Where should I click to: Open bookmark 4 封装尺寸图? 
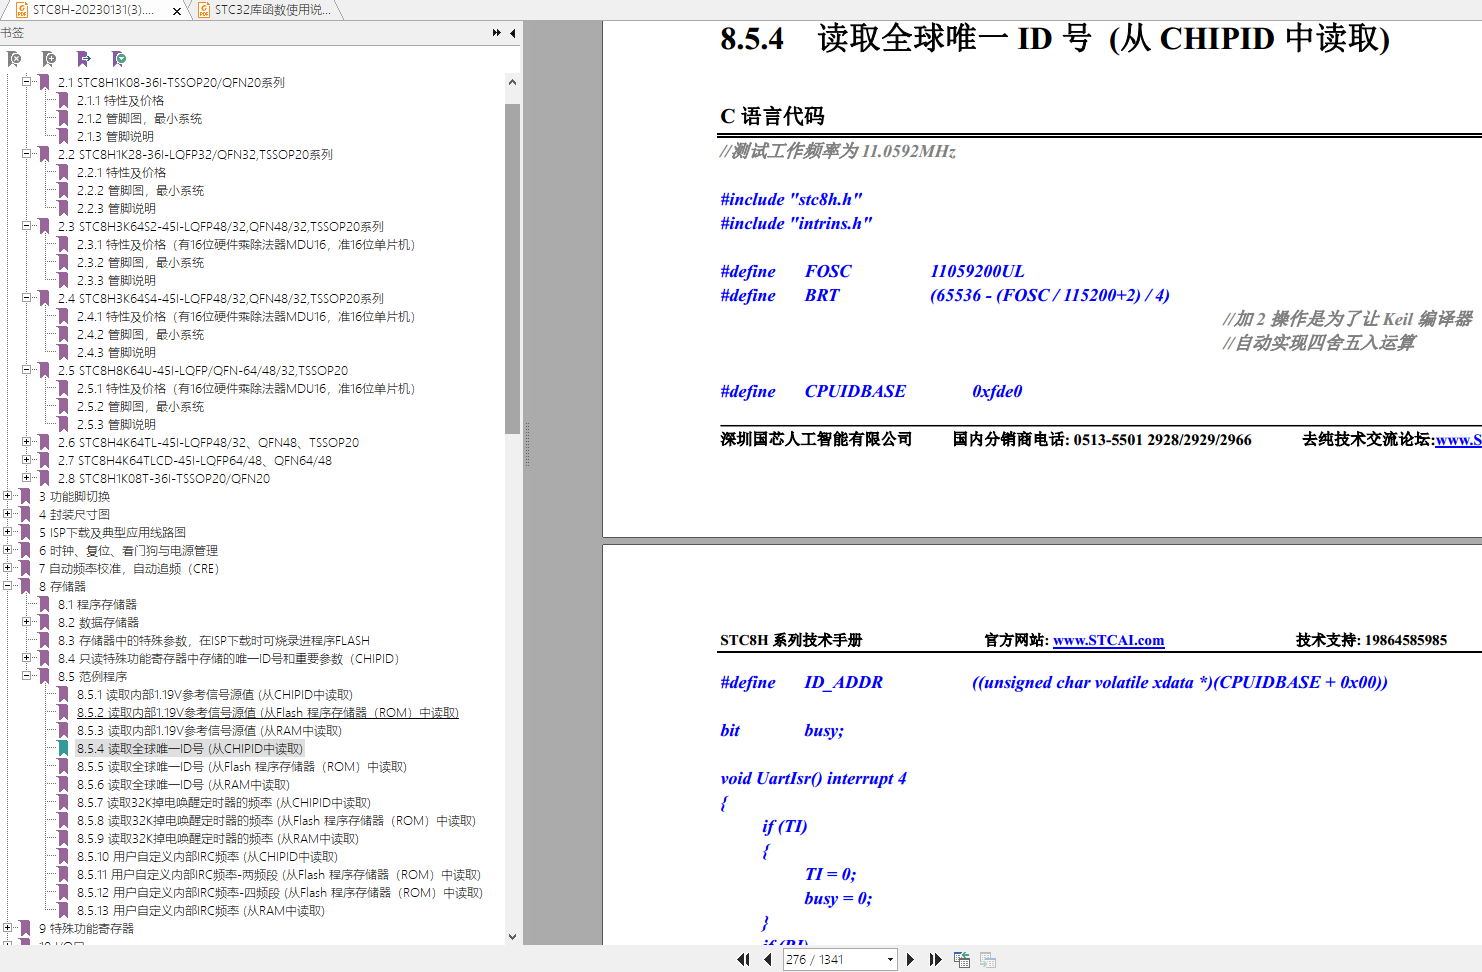74,514
